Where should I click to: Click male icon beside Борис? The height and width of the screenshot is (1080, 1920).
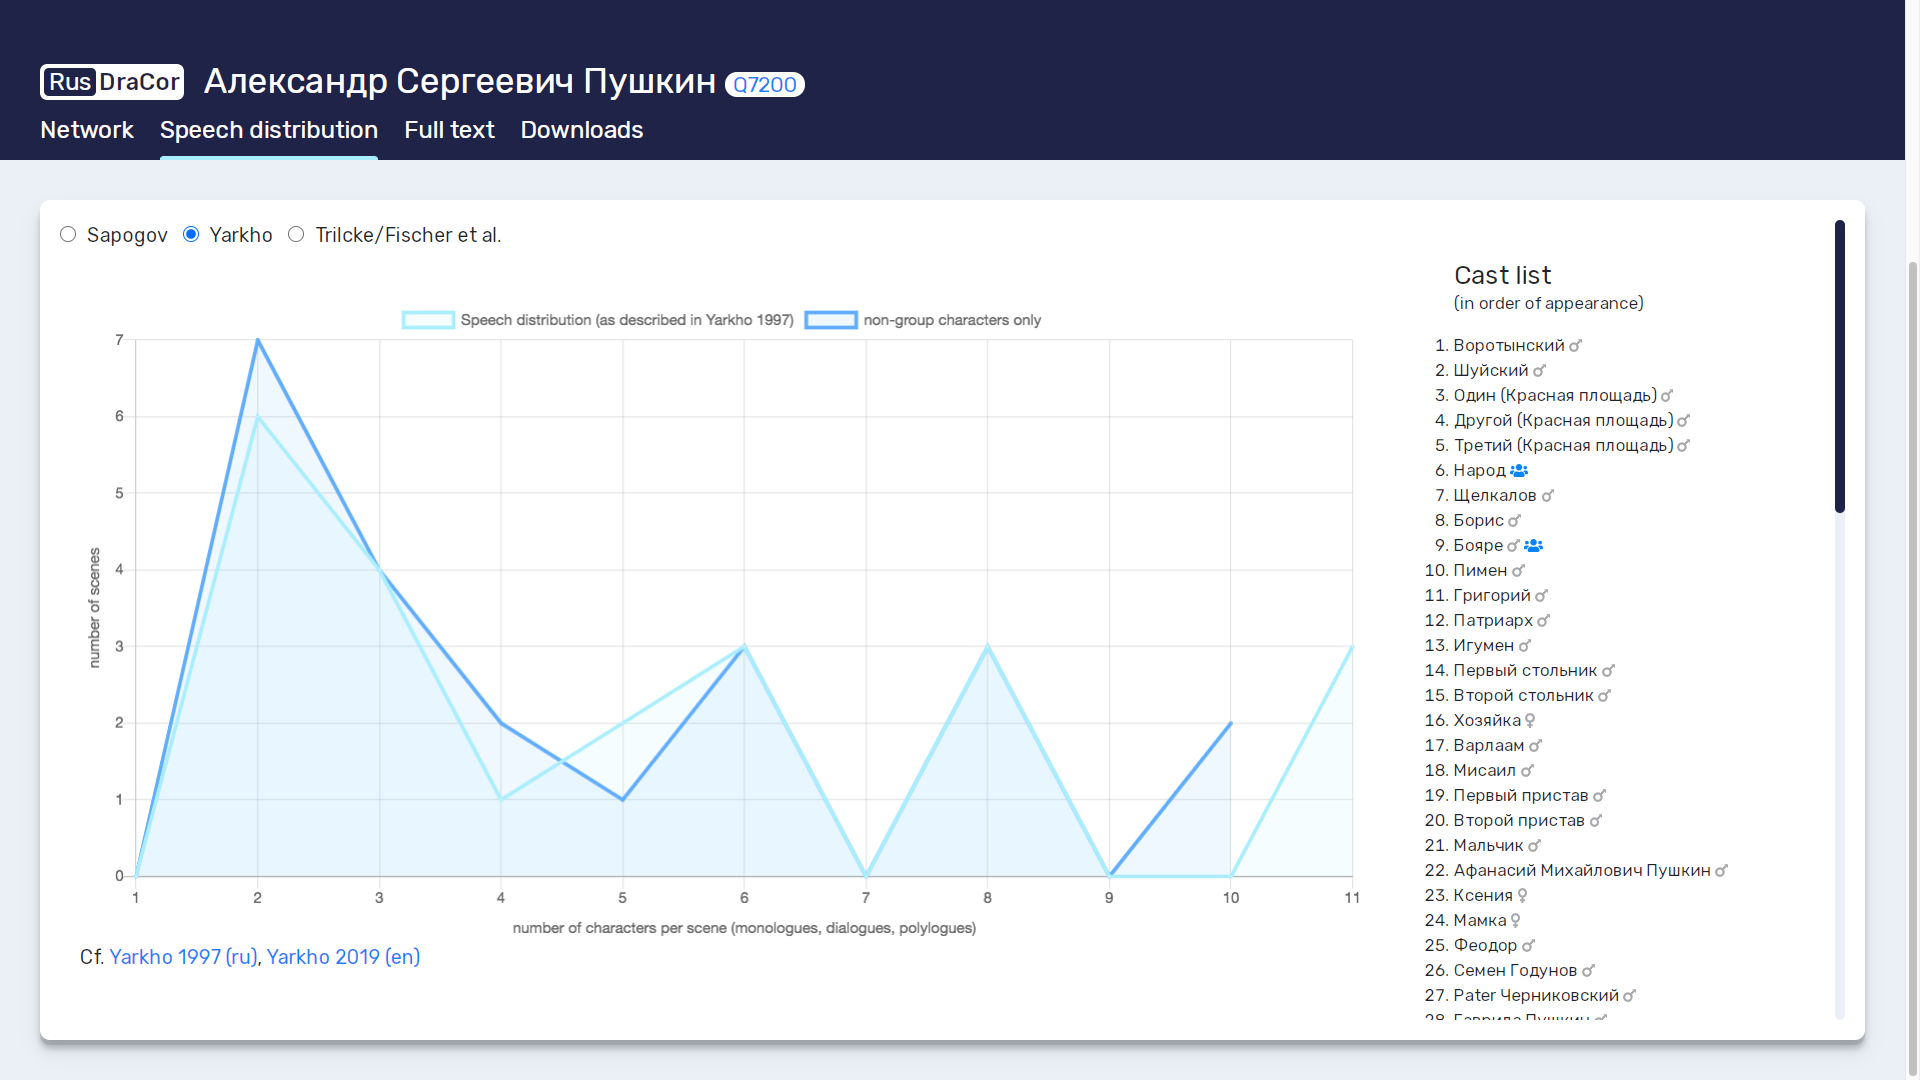1514,521
